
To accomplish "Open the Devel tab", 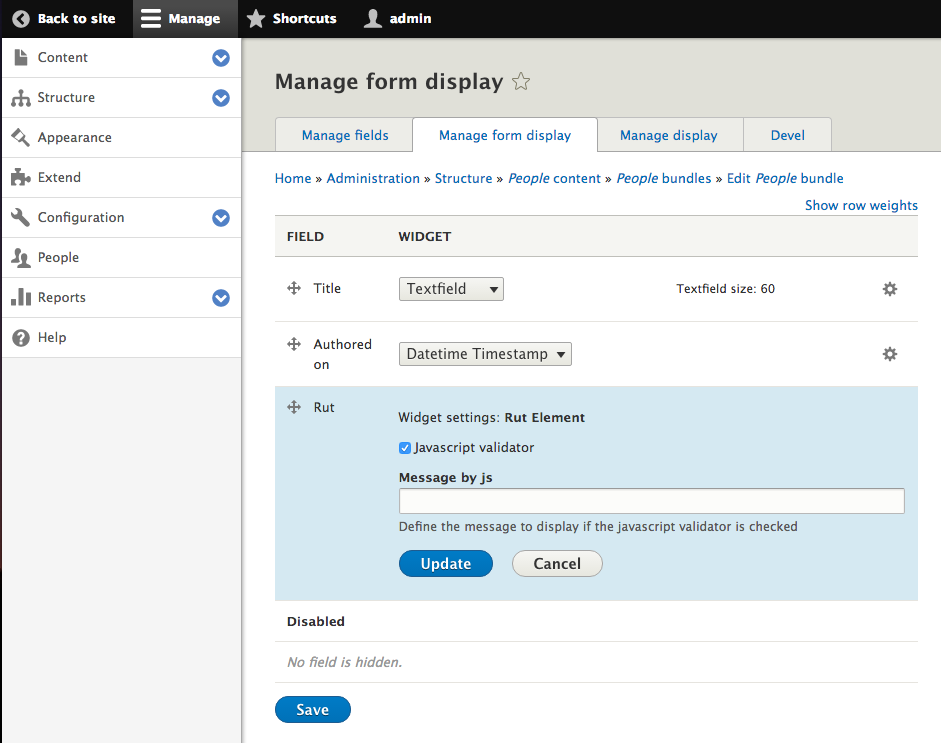I will [x=787, y=134].
